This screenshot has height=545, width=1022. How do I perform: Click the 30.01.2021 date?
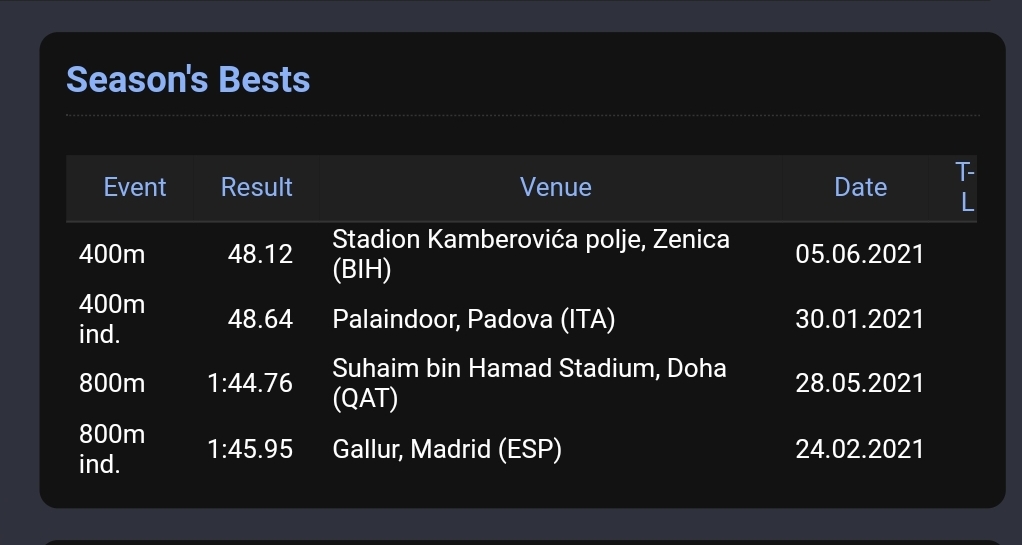pyautogui.click(x=860, y=319)
